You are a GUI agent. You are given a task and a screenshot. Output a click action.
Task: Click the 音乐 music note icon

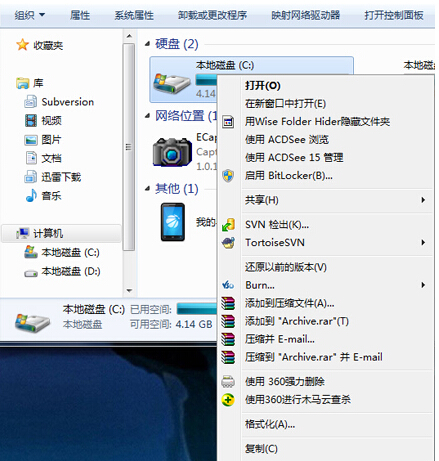[31, 195]
